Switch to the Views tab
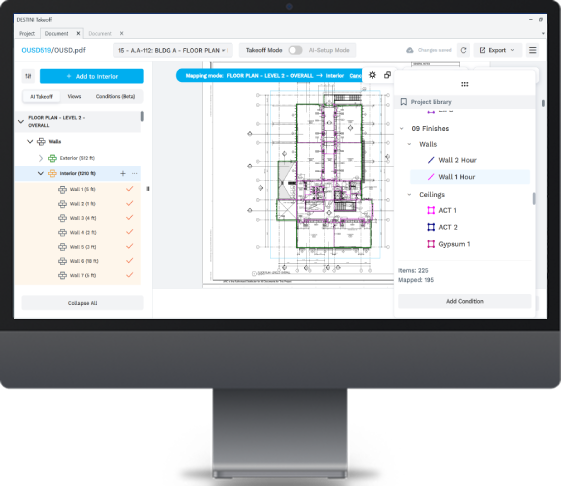 [74, 97]
